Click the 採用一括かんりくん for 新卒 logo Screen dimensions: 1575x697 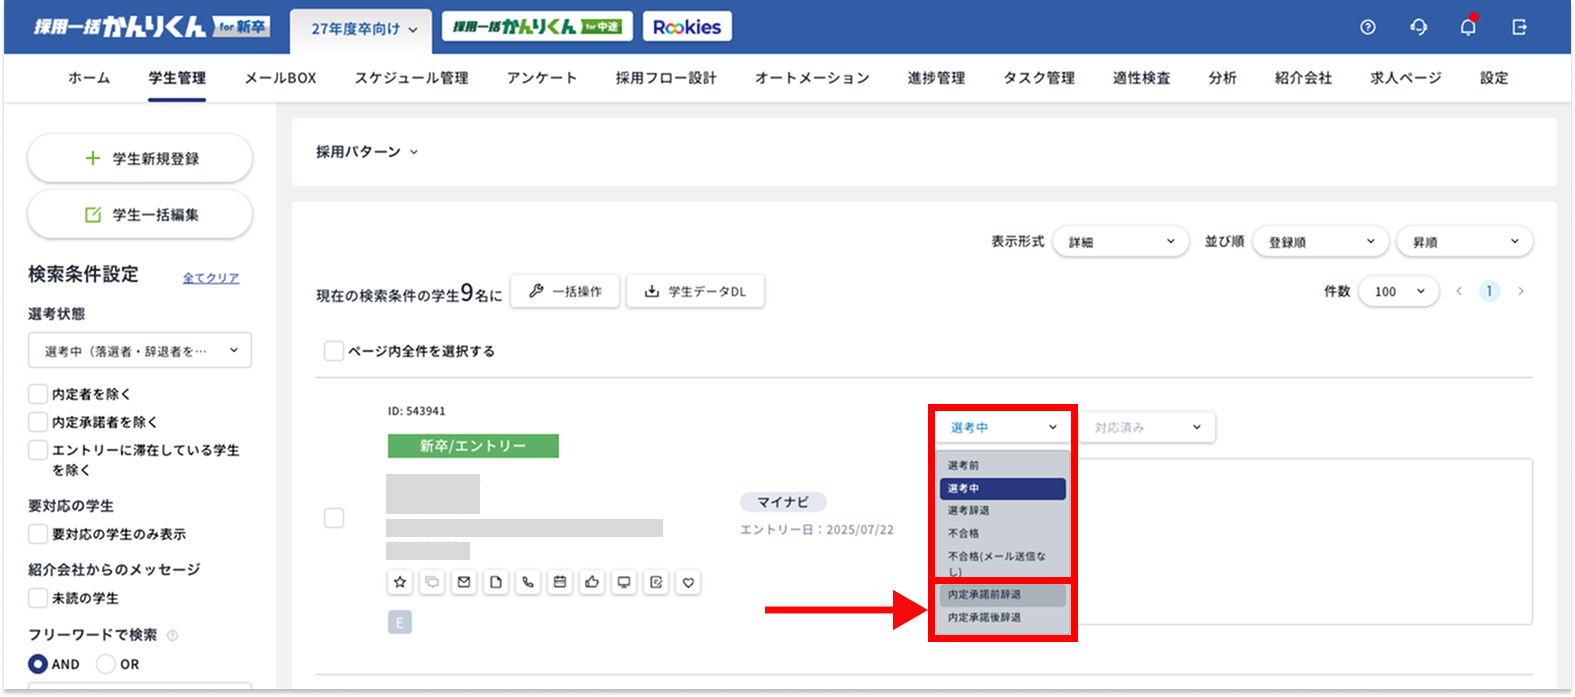coord(151,27)
